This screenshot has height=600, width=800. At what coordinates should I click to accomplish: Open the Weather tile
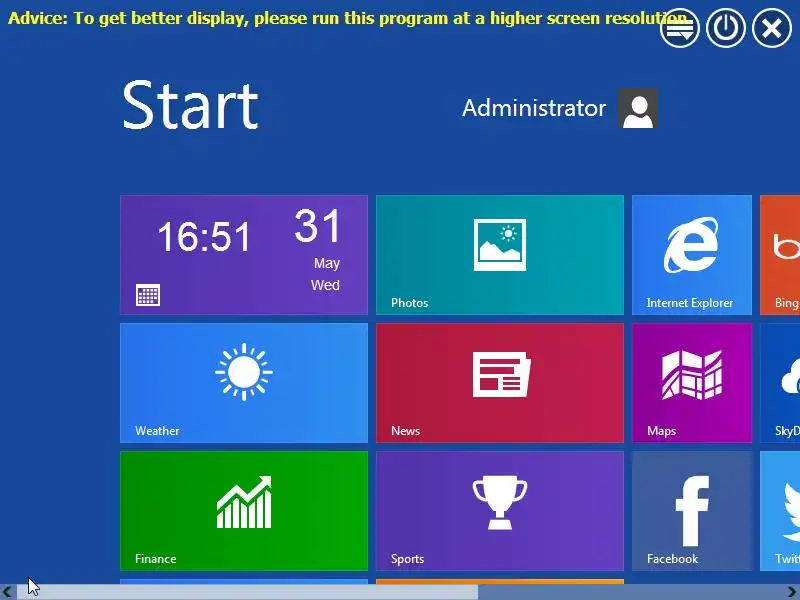tap(244, 383)
